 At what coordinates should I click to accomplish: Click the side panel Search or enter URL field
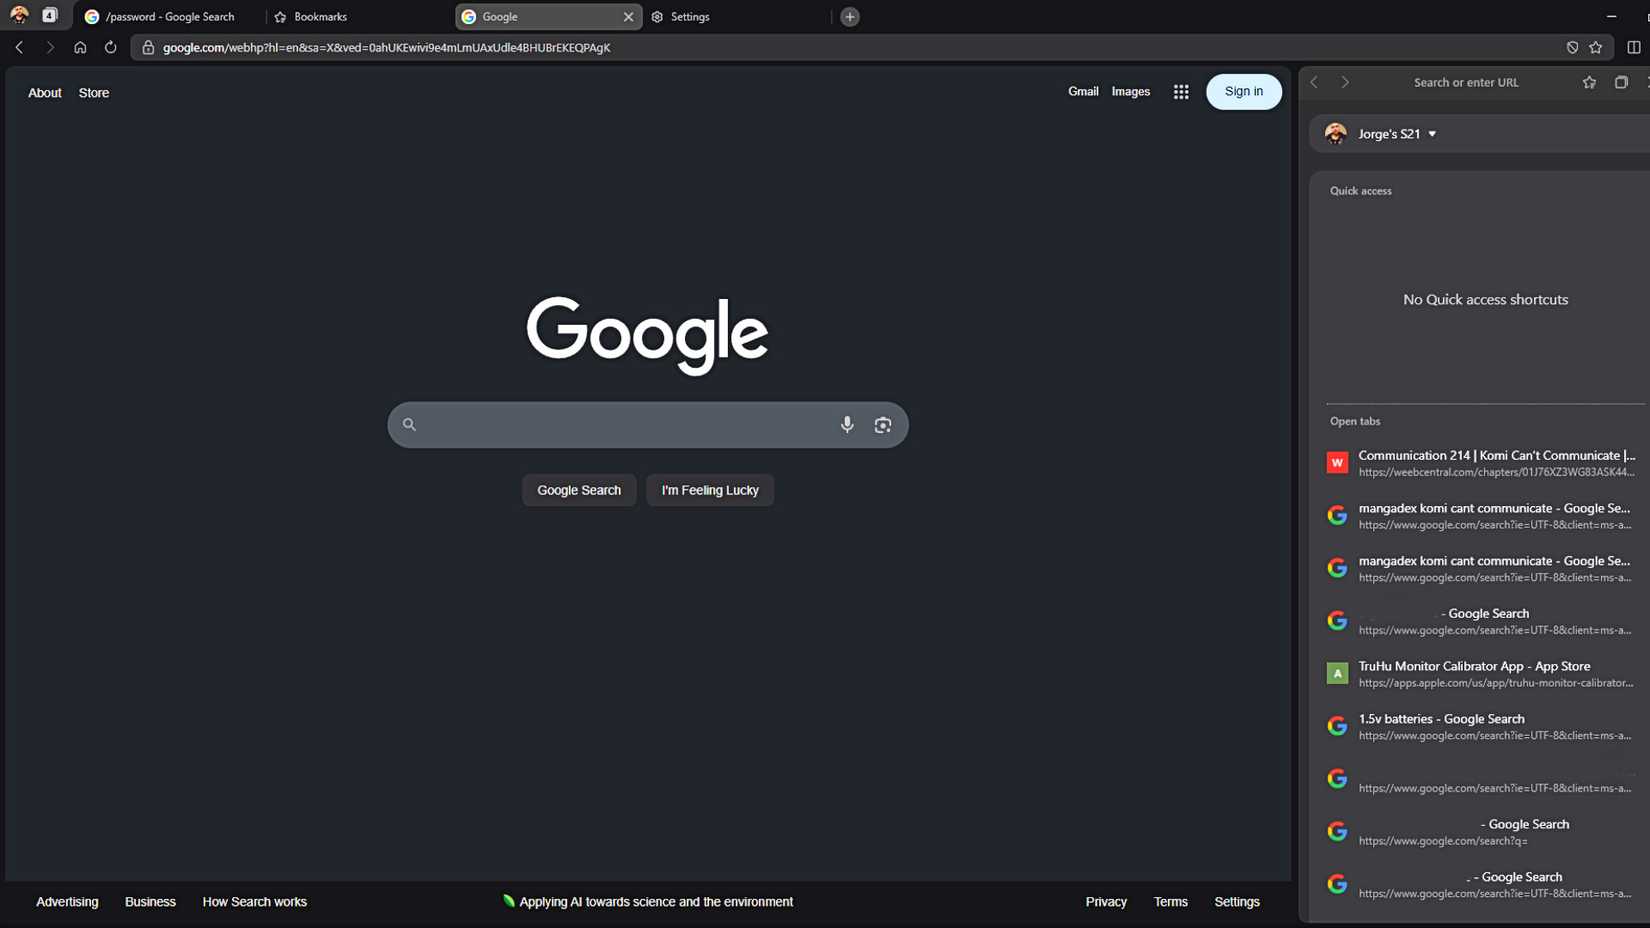(1466, 82)
